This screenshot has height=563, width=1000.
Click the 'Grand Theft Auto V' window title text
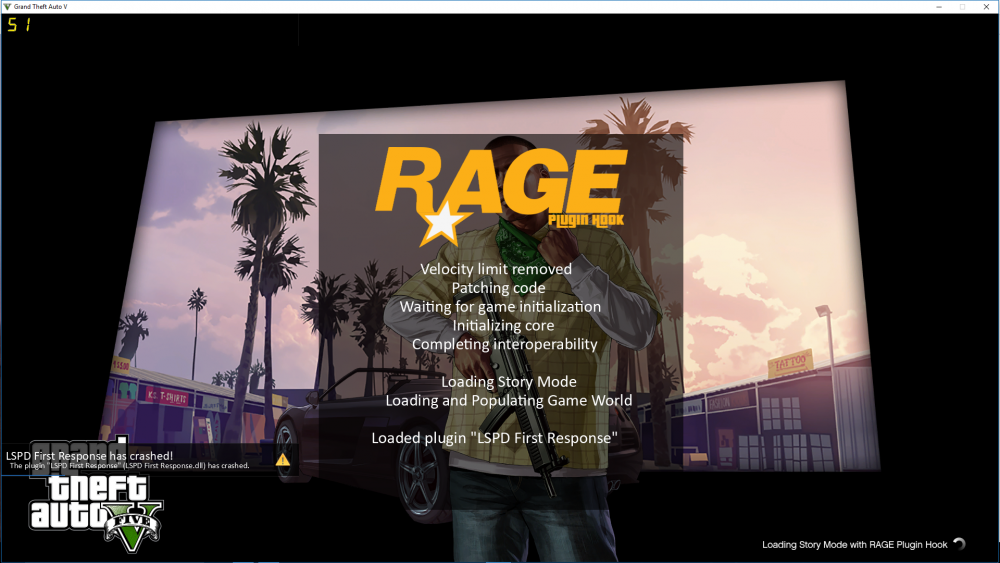click(x=41, y=6)
